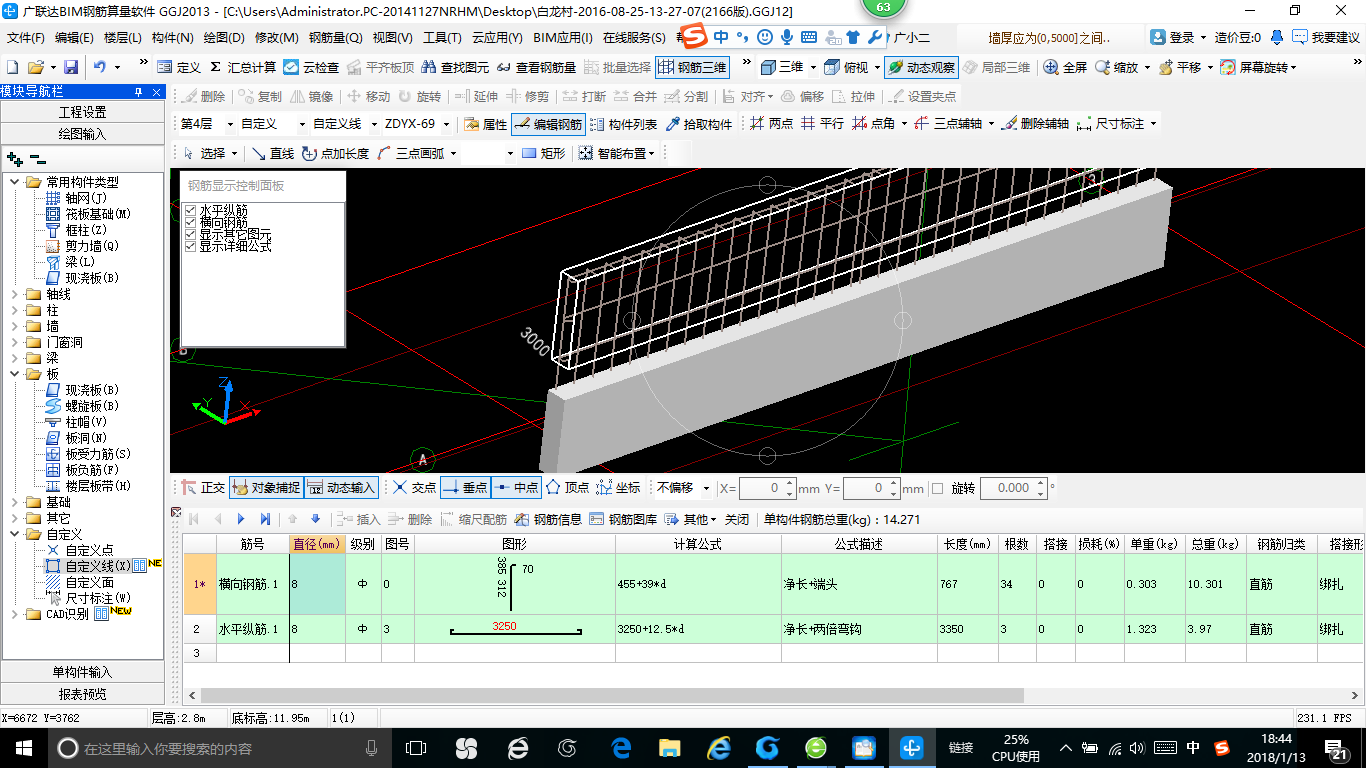Image resolution: width=1366 pixels, height=768 pixels.
Task: Click the Windows search box
Action: [218, 748]
